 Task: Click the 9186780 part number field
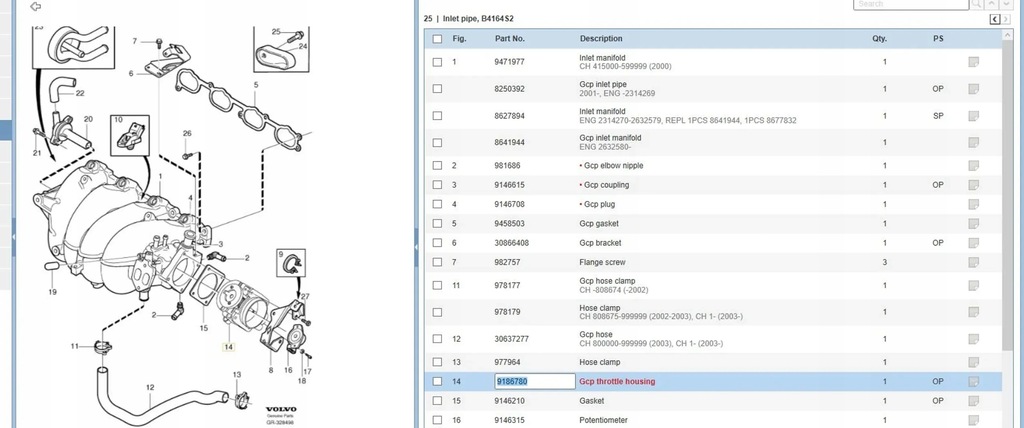[535, 382]
